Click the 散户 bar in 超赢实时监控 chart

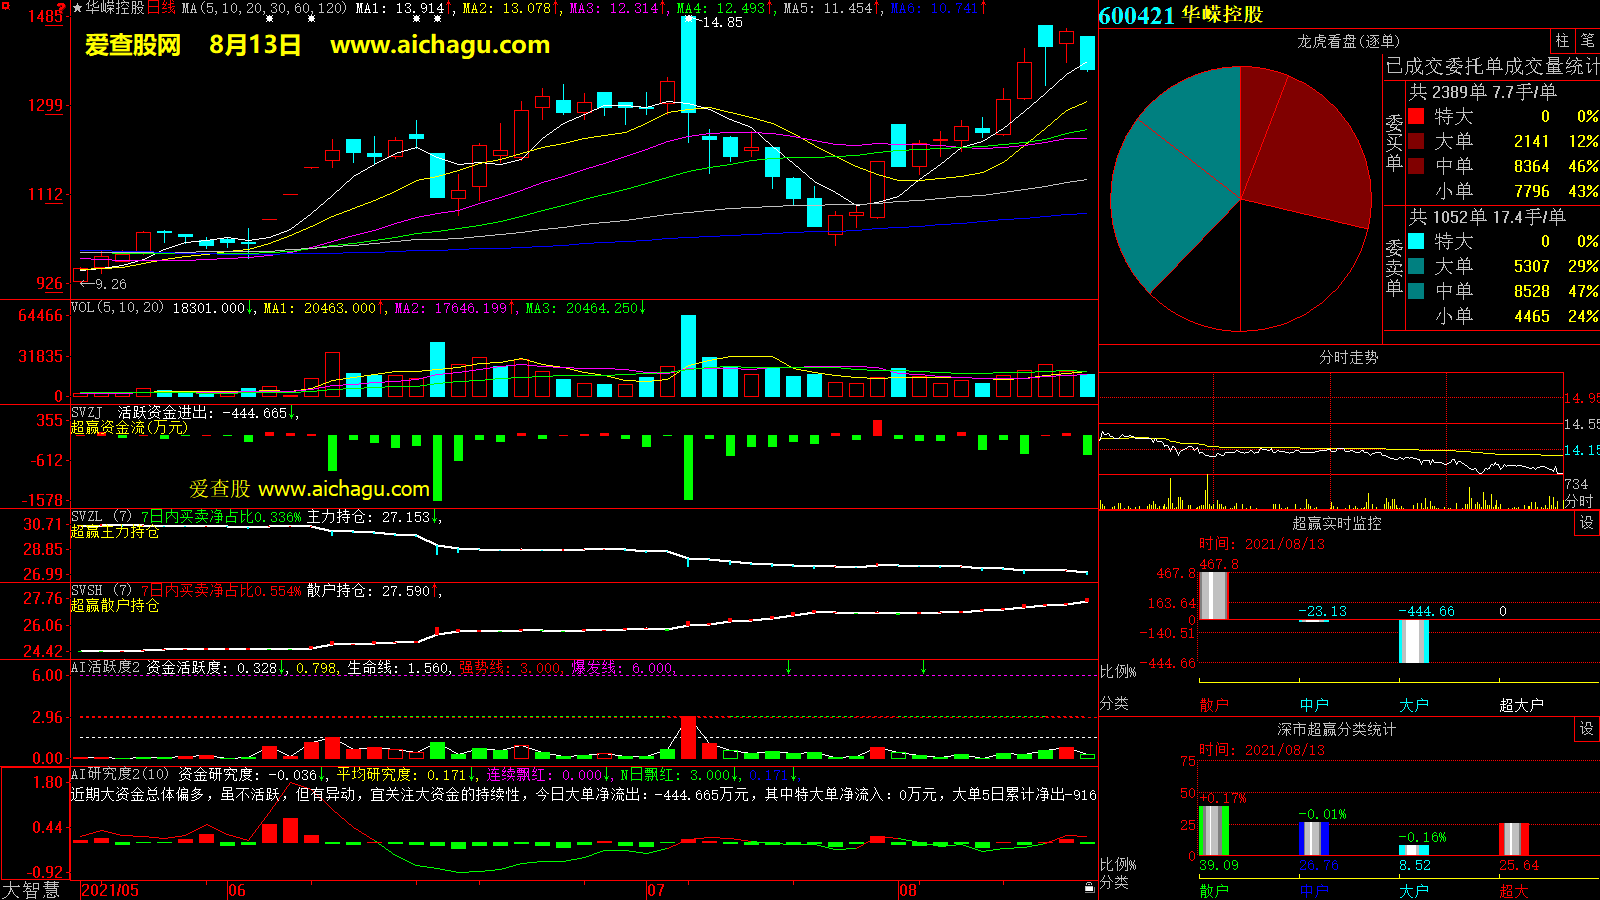click(1213, 595)
